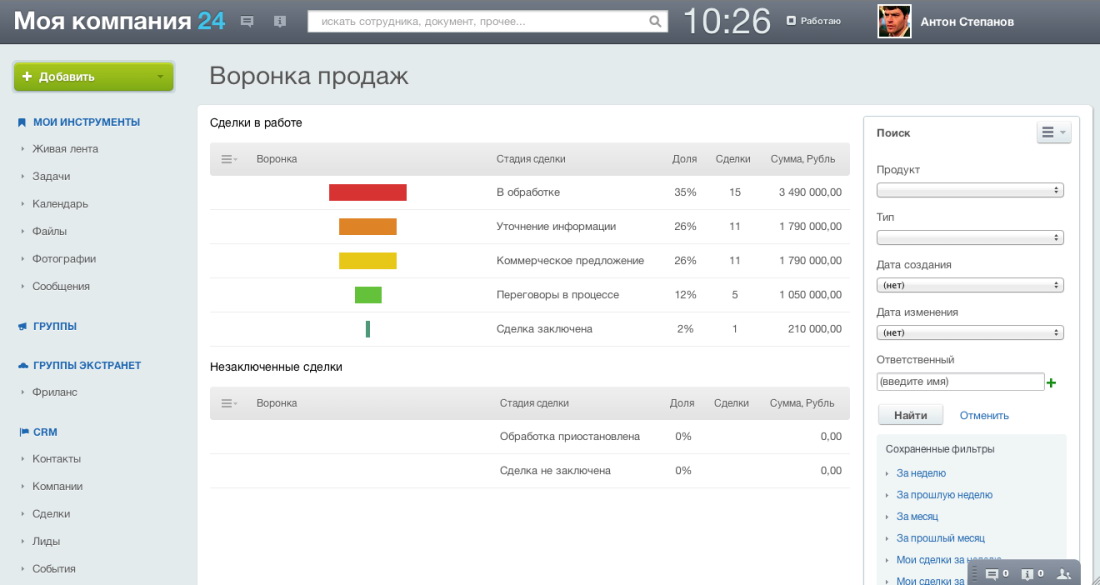Click the red В обработке funnel bar
The height and width of the screenshot is (585, 1100).
(x=367, y=192)
